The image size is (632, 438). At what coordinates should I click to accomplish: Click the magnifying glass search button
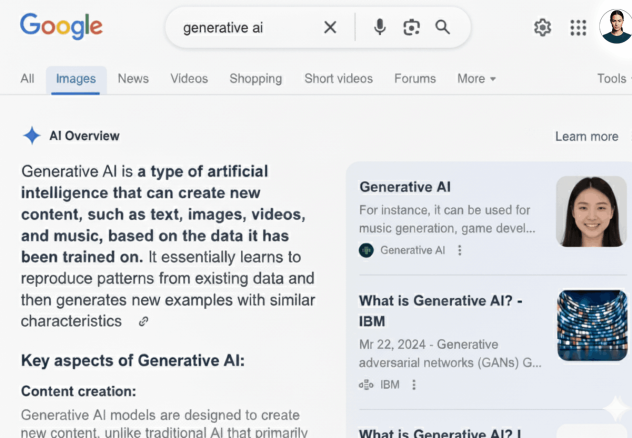coord(443,28)
